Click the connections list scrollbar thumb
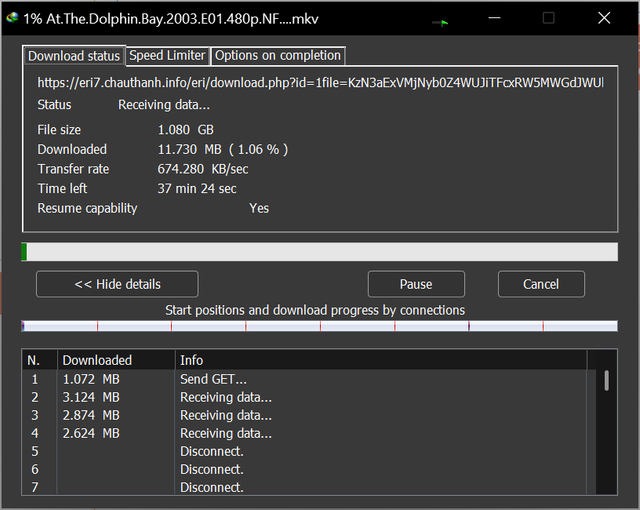 (607, 380)
